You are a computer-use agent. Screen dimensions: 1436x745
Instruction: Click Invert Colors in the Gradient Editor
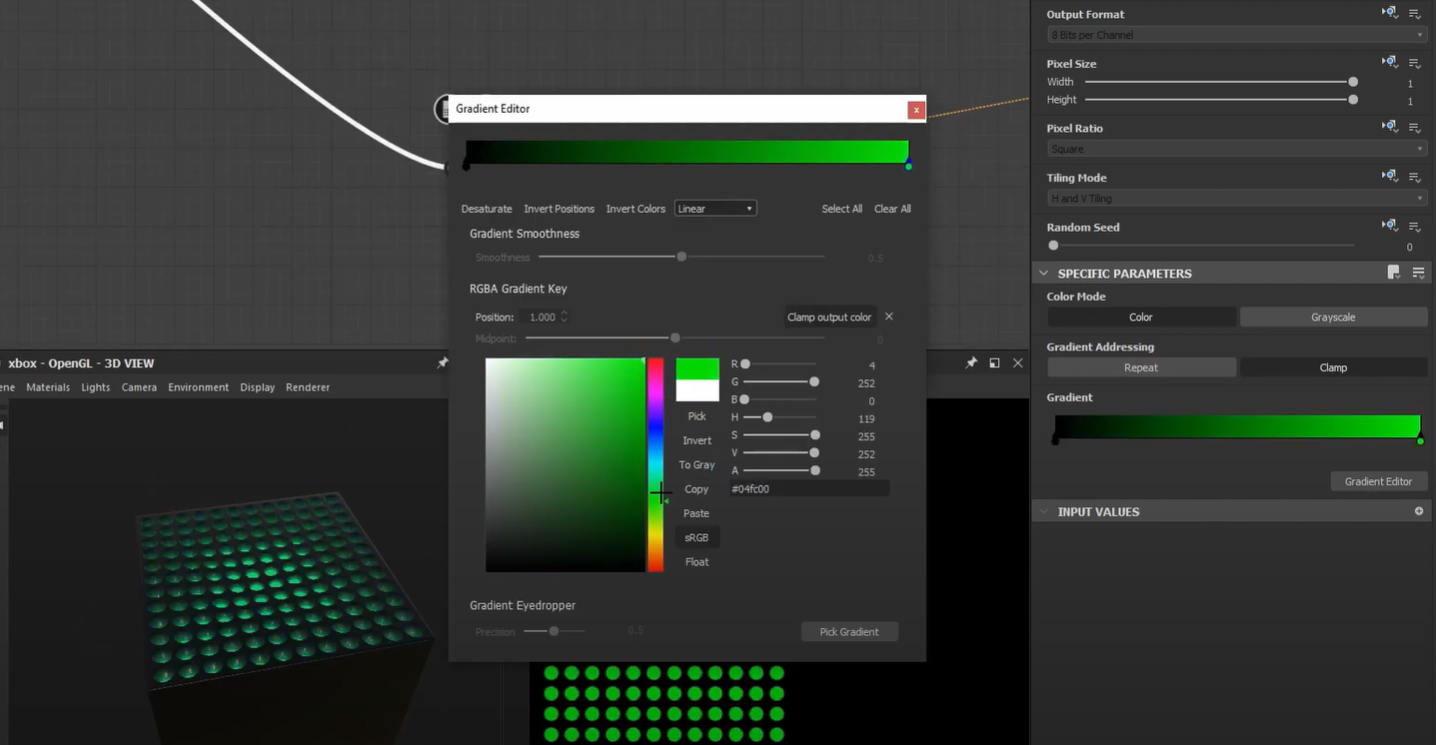click(635, 208)
